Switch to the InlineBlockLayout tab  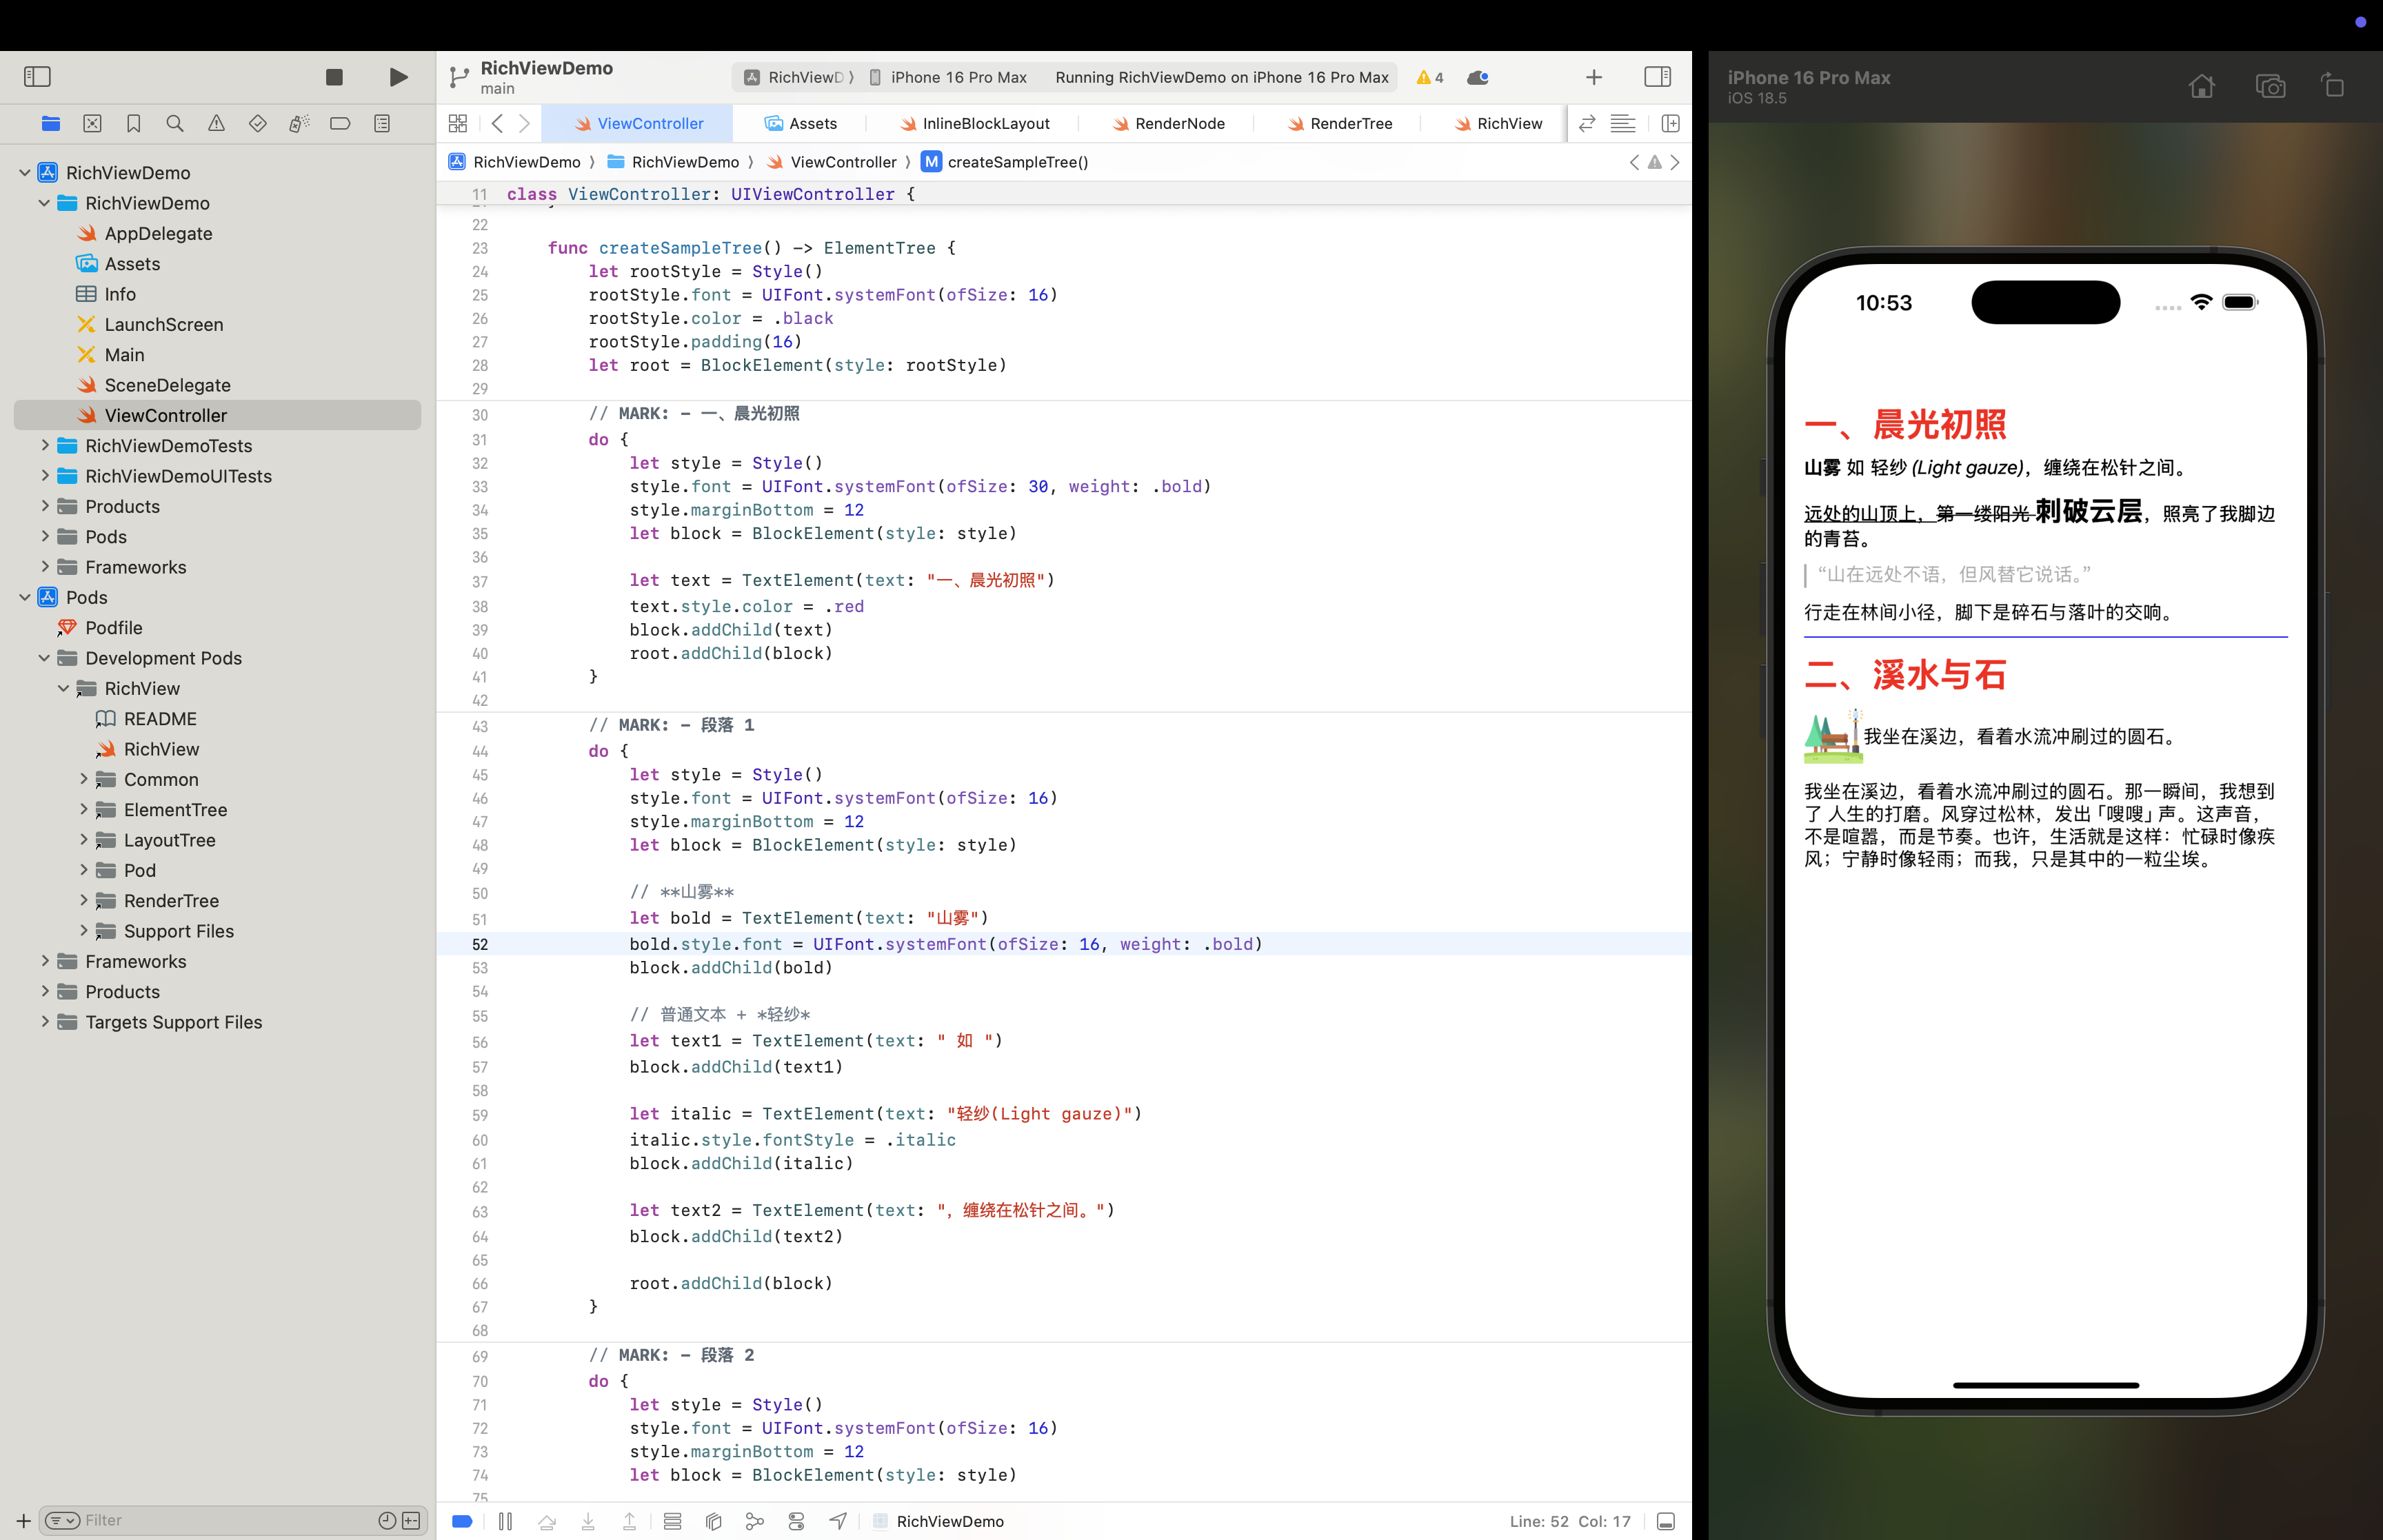pyautogui.click(x=985, y=123)
